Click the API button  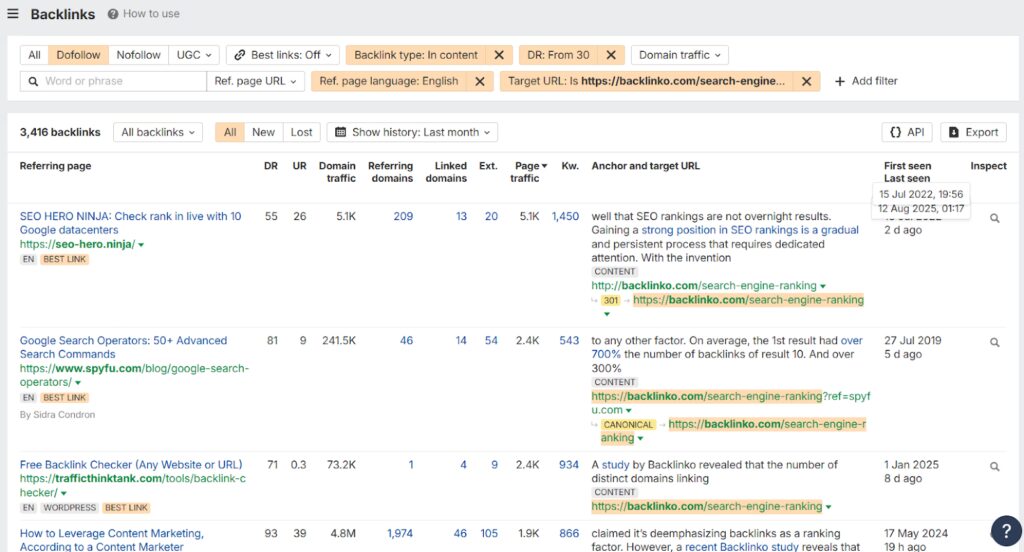(x=907, y=132)
